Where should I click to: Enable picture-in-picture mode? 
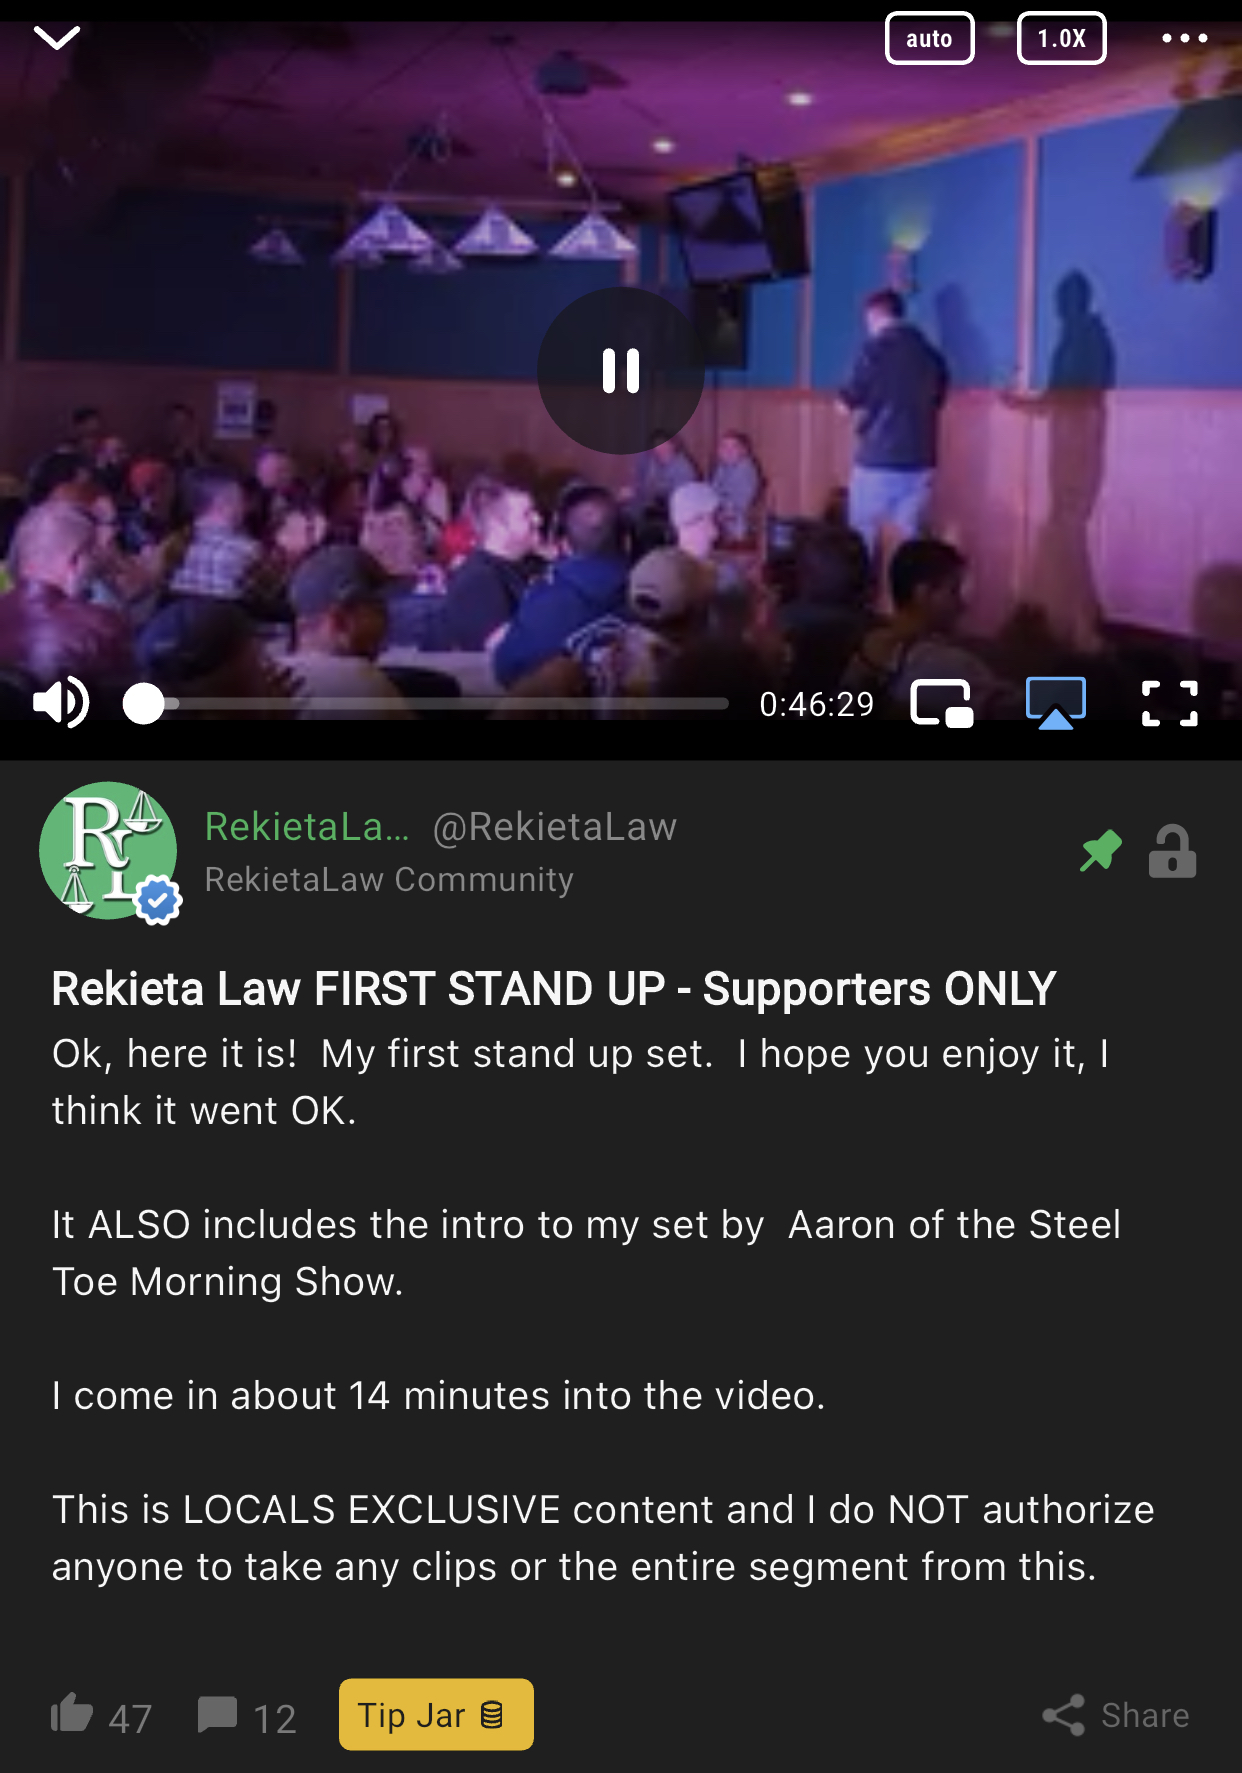[941, 703]
